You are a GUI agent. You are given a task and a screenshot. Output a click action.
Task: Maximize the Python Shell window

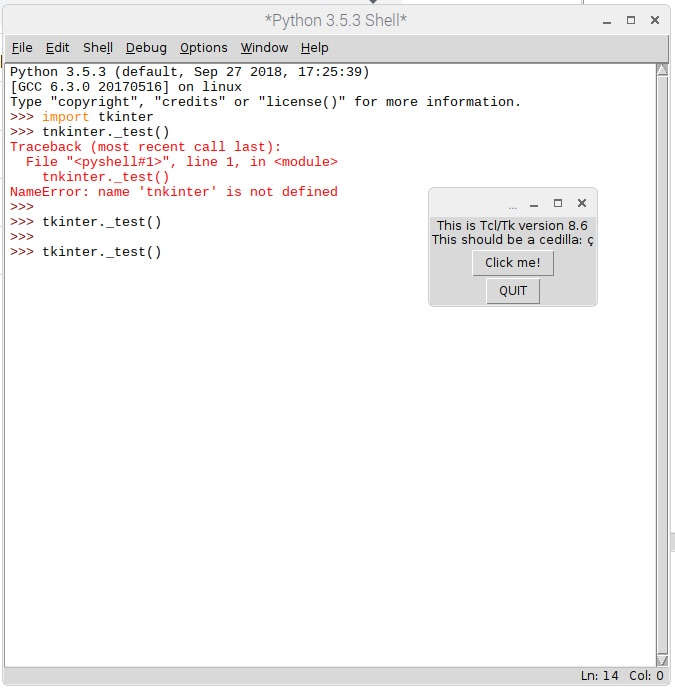(x=631, y=20)
